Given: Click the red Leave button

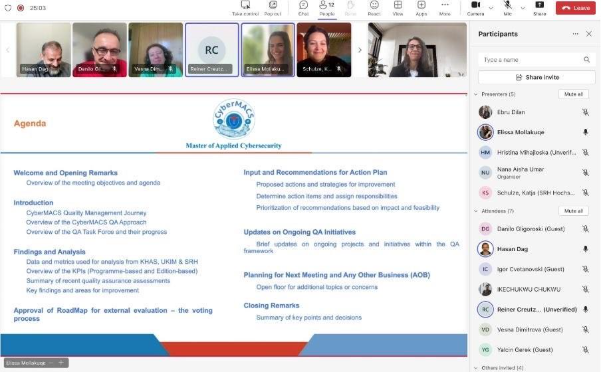Looking at the screenshot, I should click(576, 8).
